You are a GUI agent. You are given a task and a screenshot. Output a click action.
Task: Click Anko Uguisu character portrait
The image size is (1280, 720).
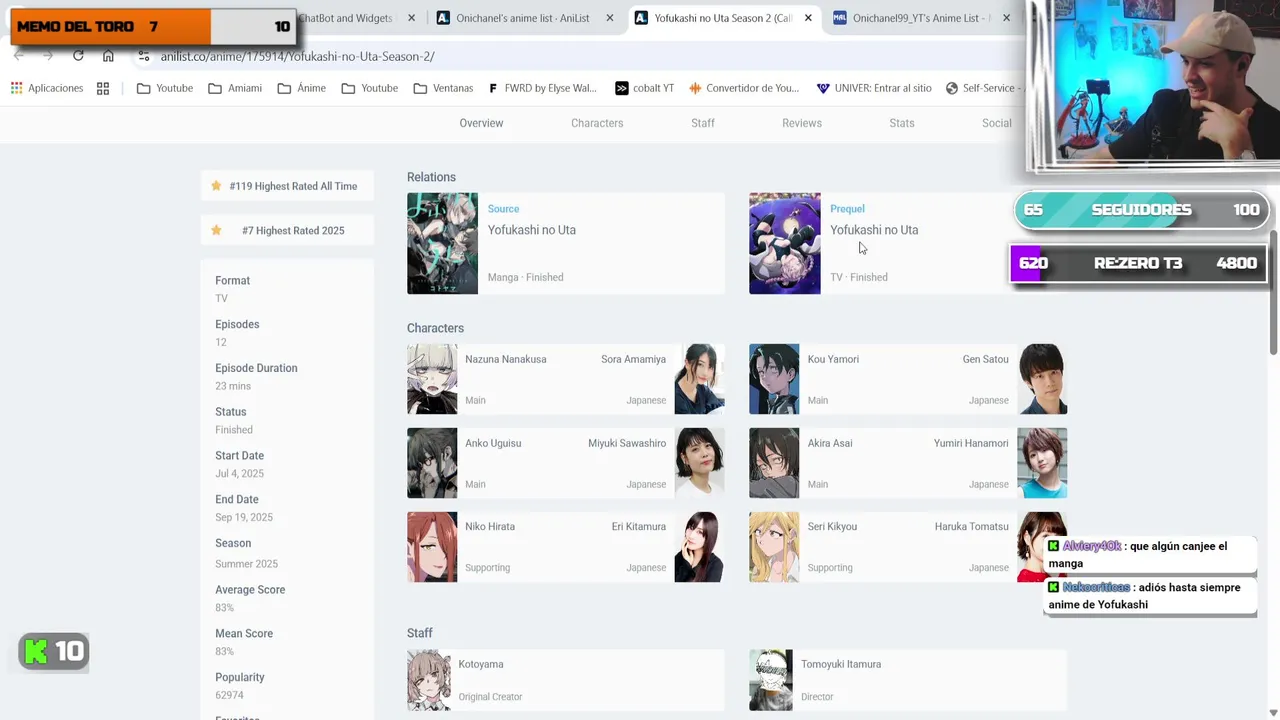pos(432,463)
